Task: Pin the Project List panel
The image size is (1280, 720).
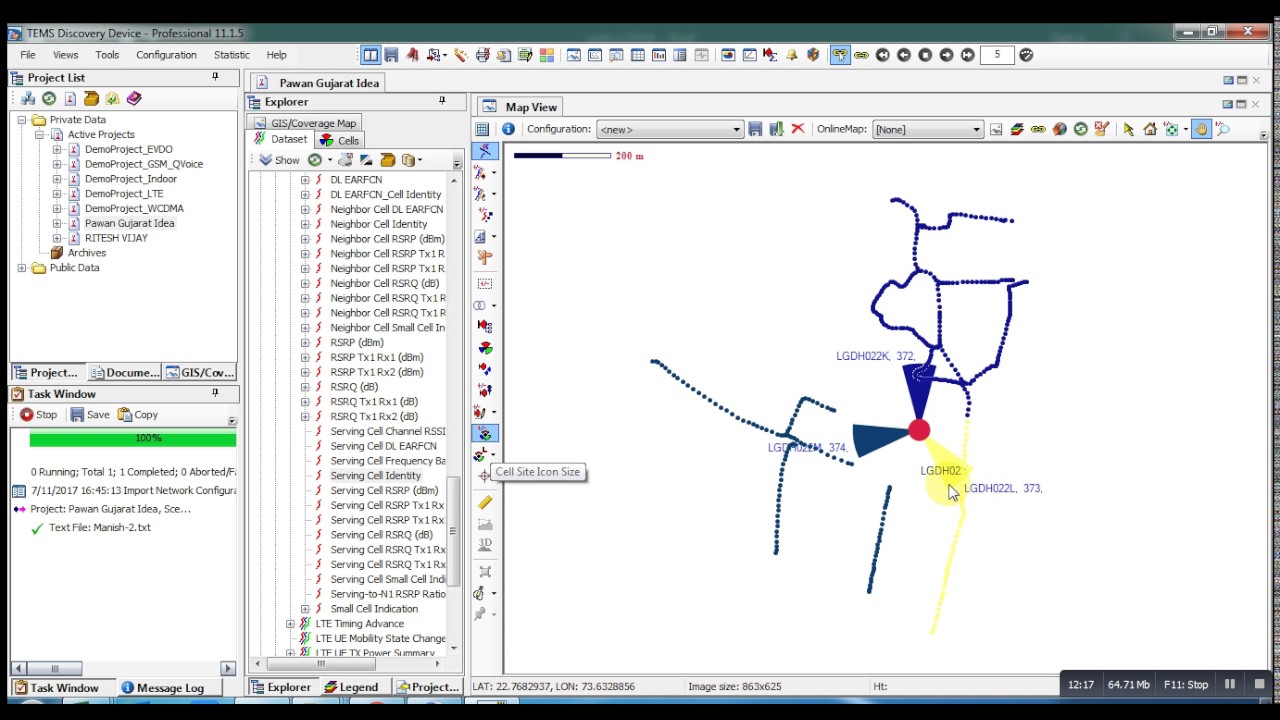Action: click(215, 77)
